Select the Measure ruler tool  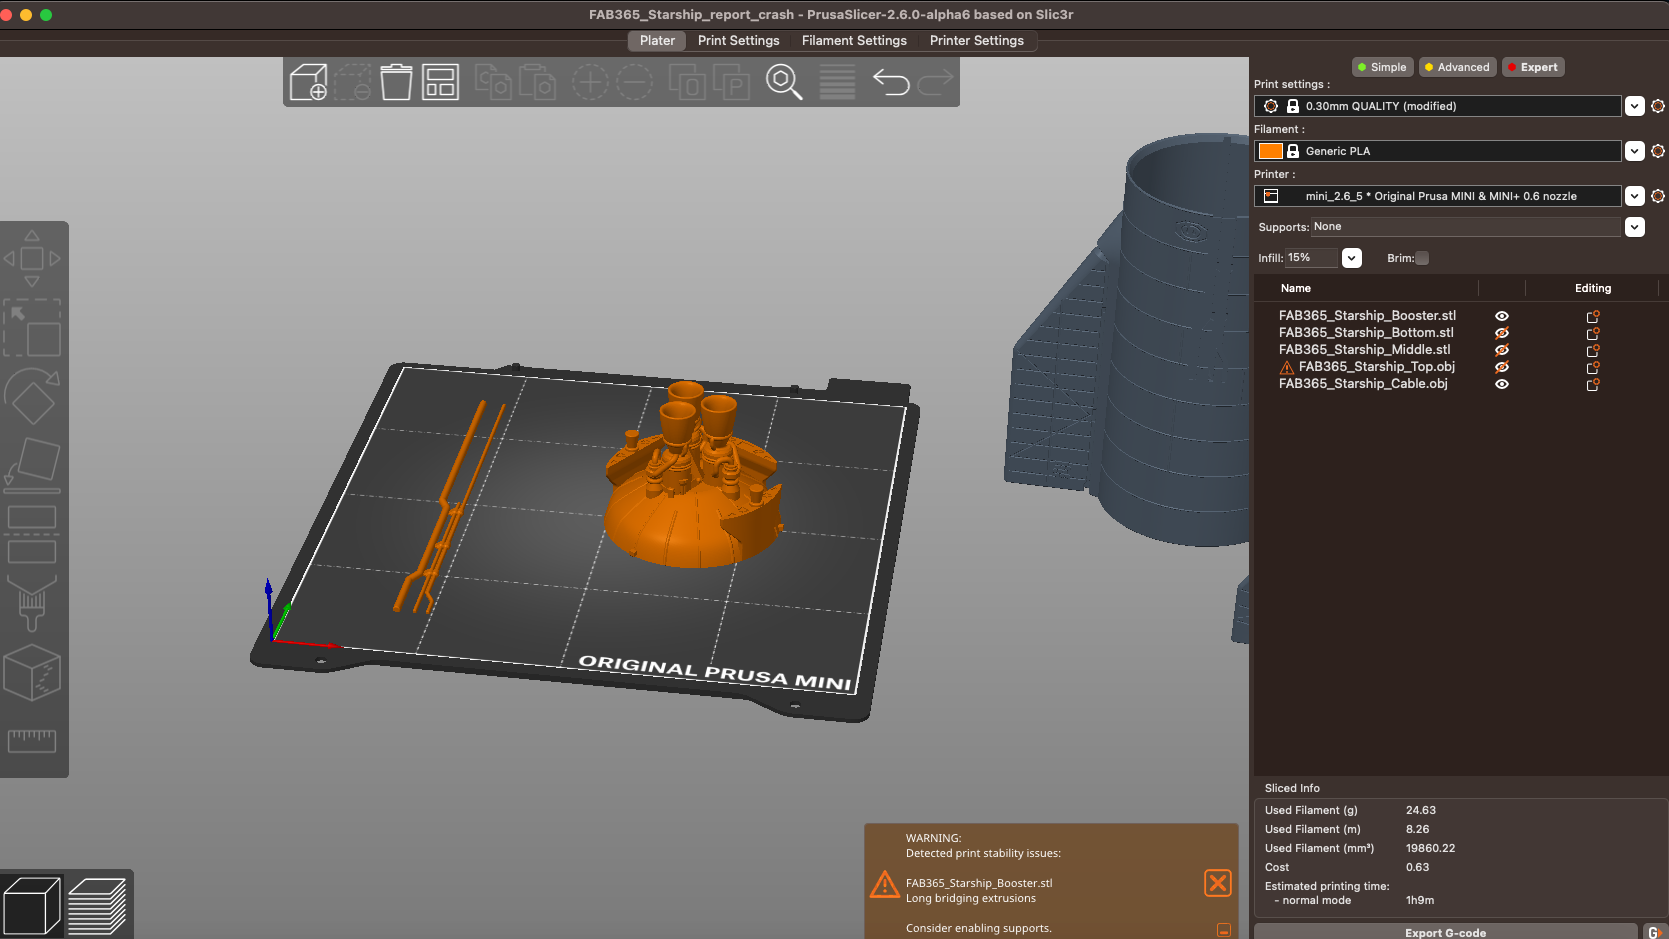pyautogui.click(x=32, y=741)
